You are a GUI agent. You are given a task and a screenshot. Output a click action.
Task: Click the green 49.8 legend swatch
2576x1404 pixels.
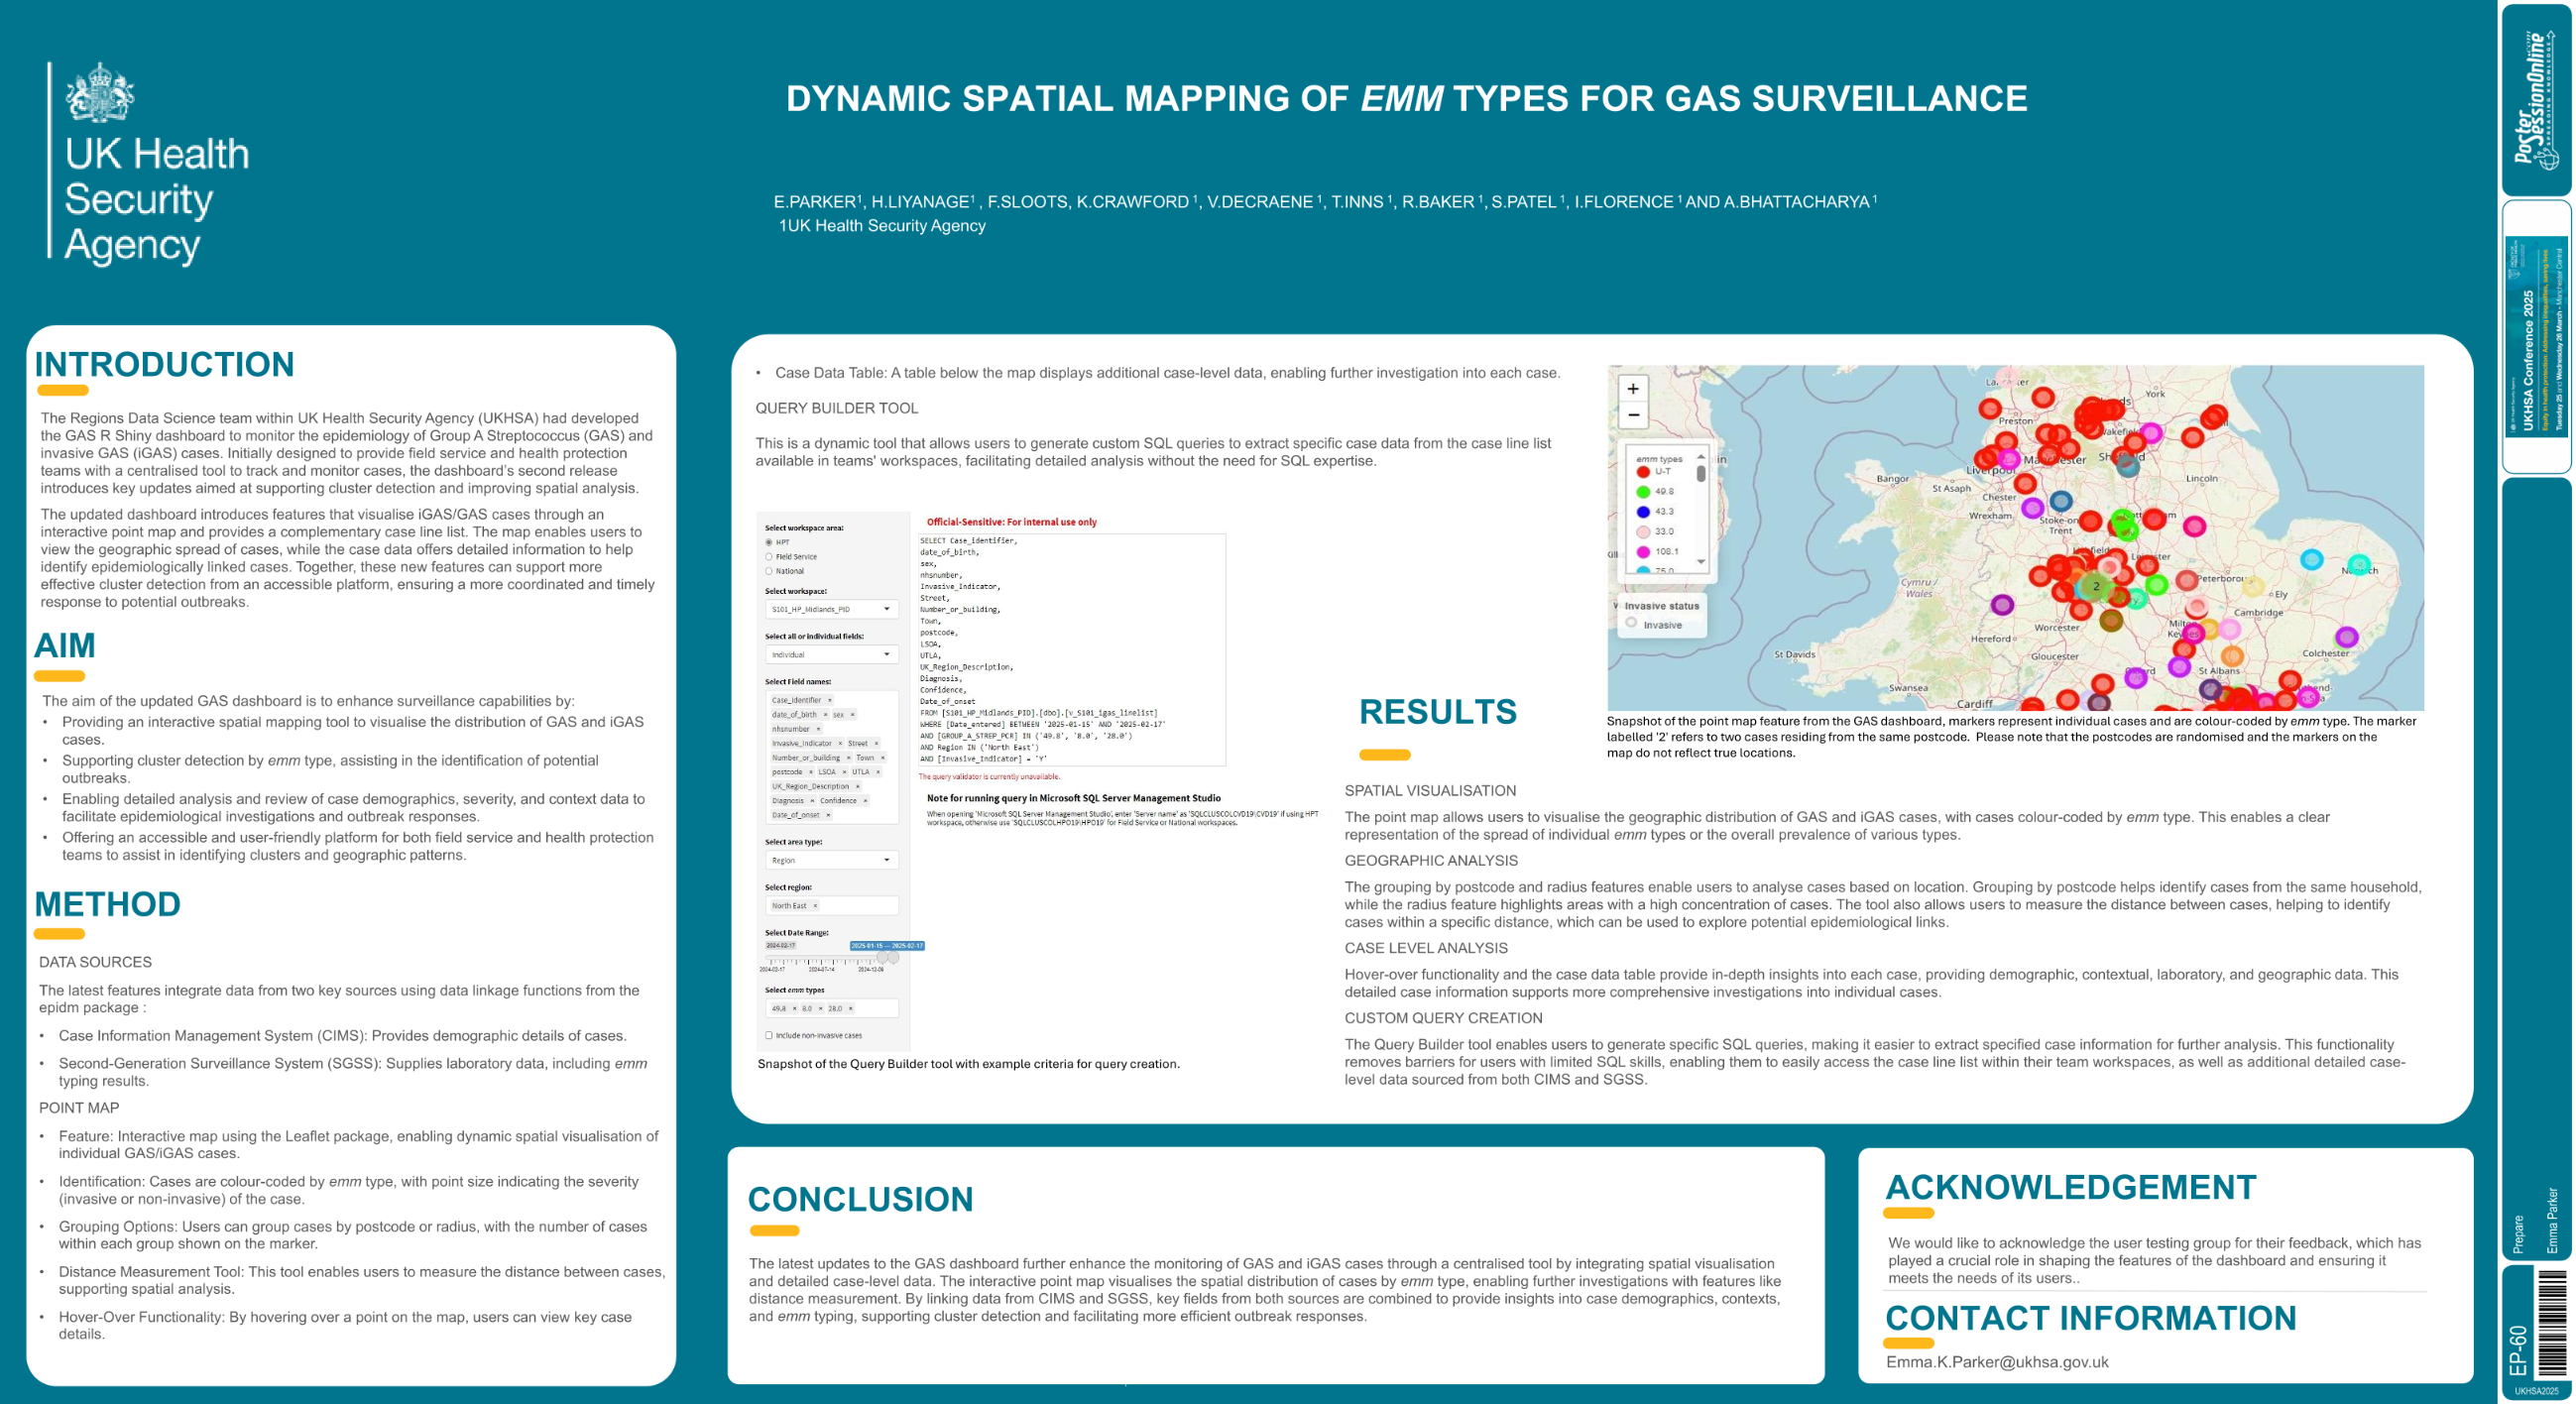pyautogui.click(x=1643, y=492)
